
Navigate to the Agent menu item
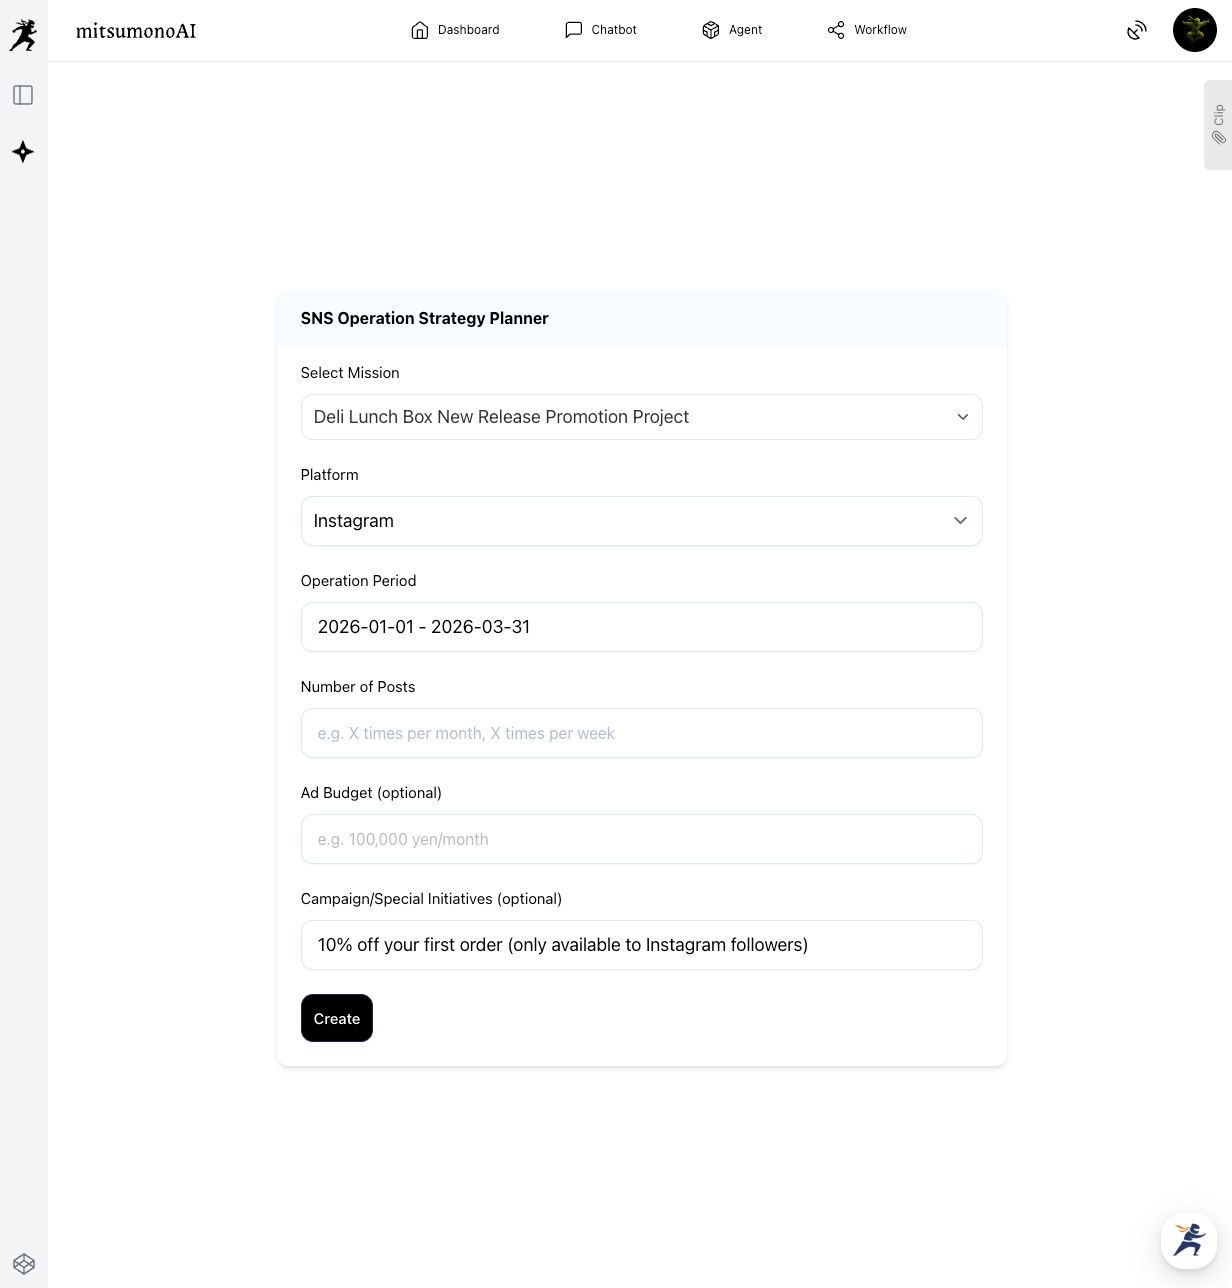click(x=732, y=30)
